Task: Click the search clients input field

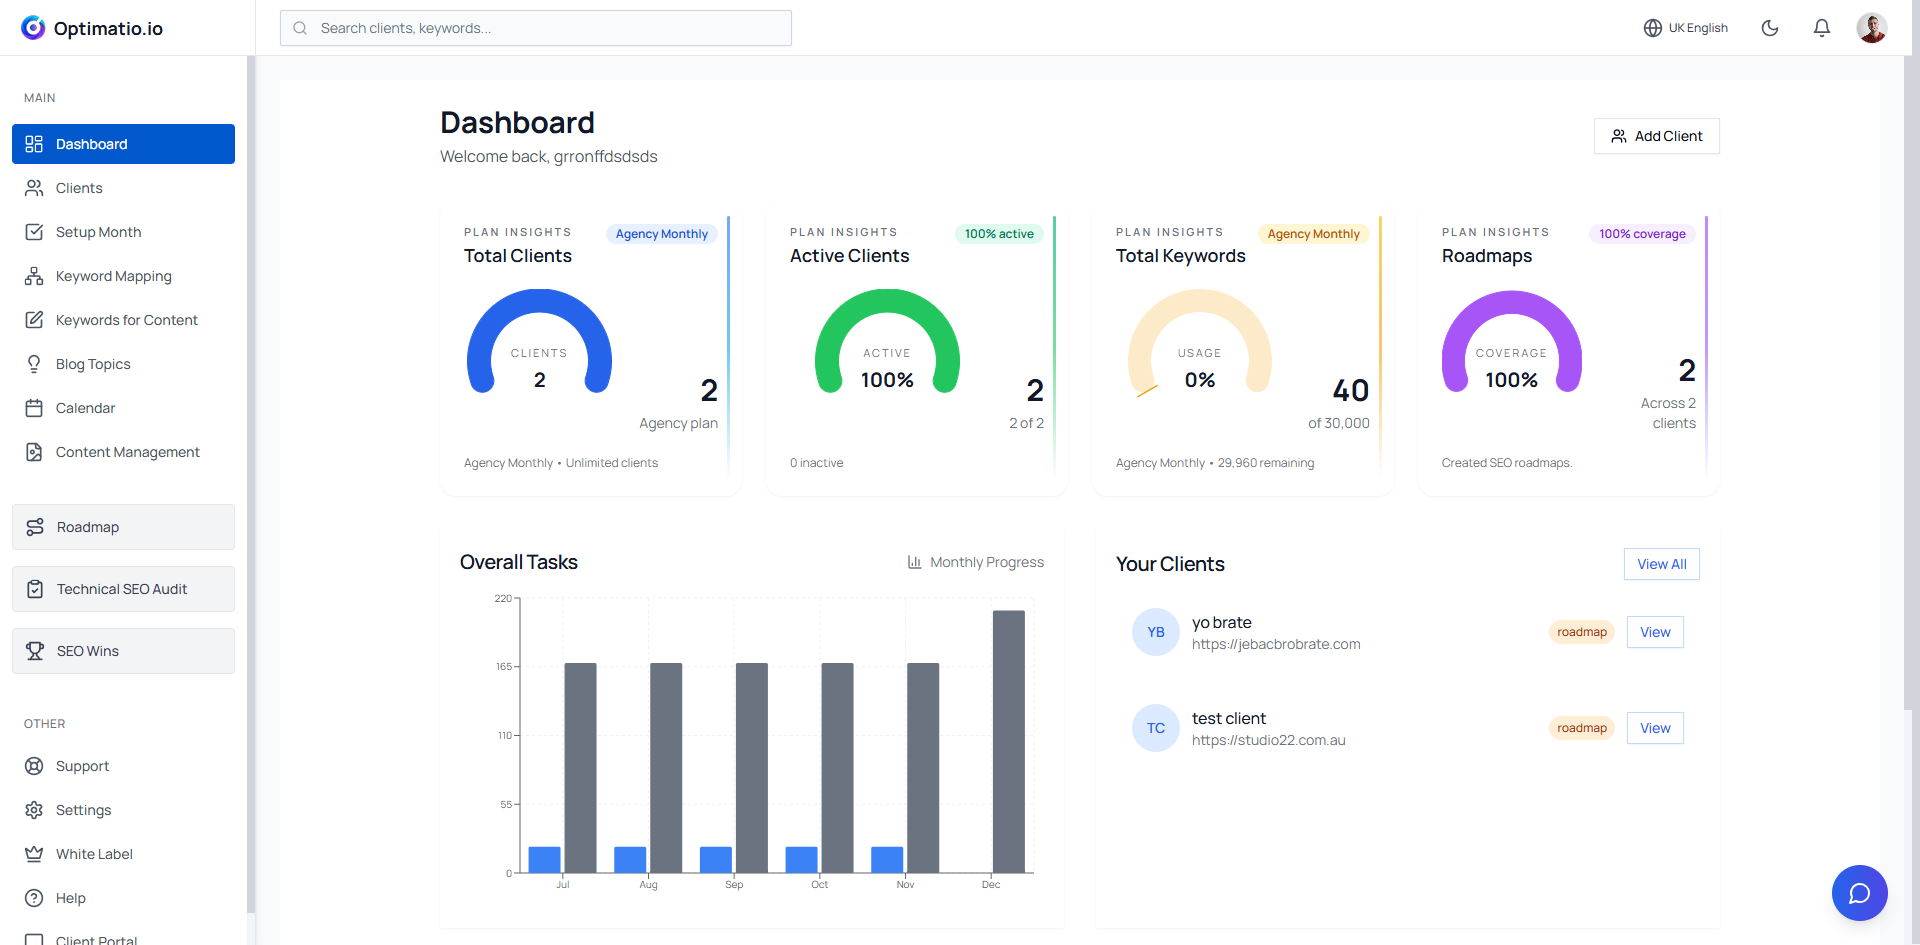Action: [536, 28]
